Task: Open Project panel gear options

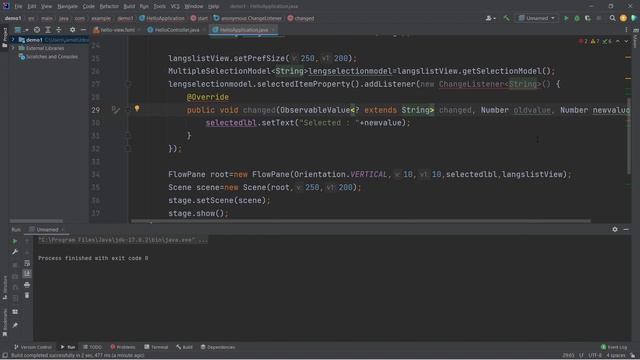Action: [72, 30]
